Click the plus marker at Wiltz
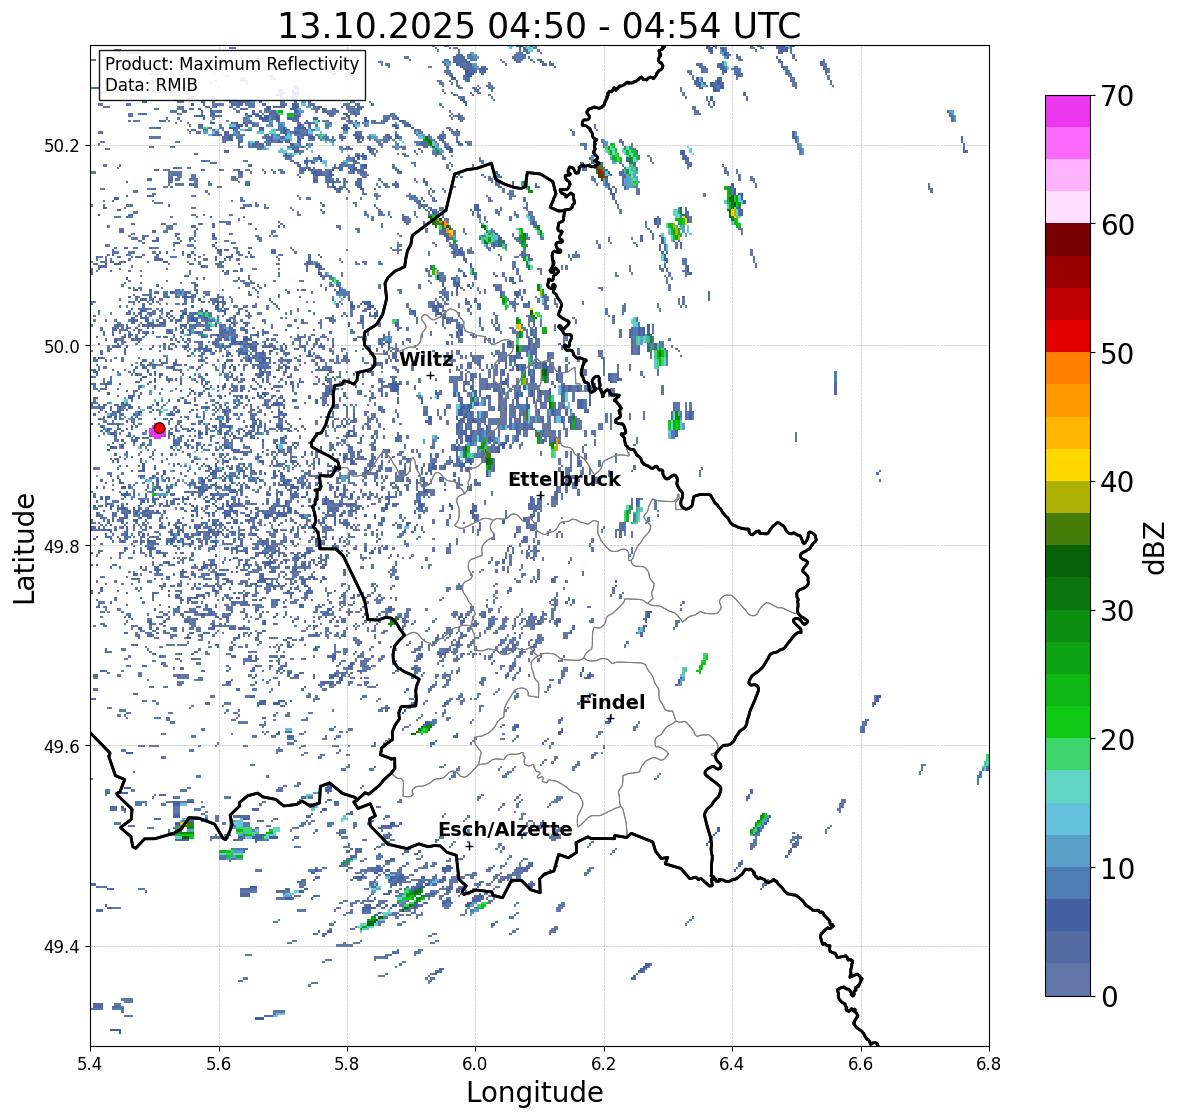 (x=431, y=376)
